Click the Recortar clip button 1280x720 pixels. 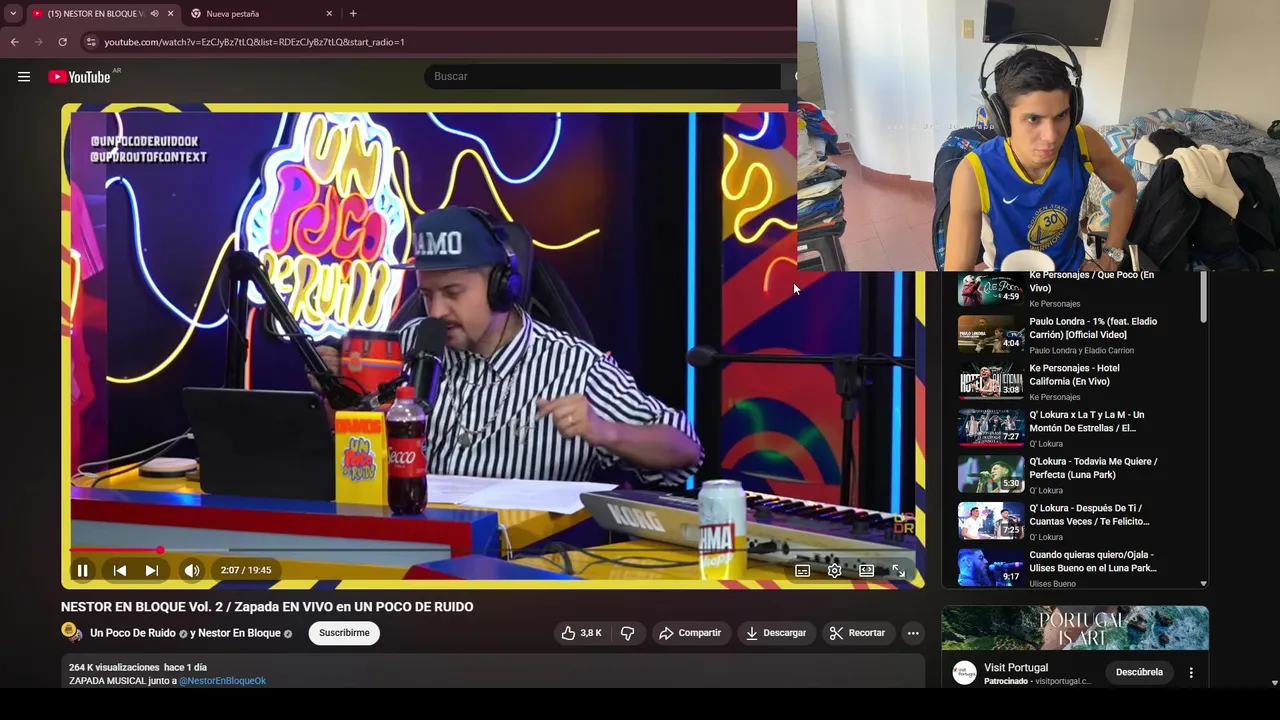pos(858,633)
